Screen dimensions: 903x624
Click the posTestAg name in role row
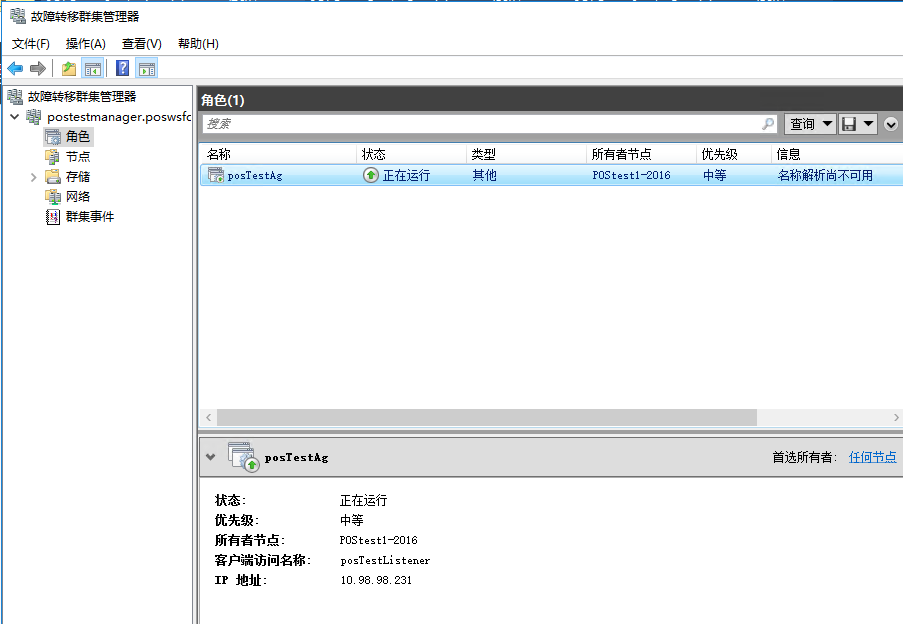tap(255, 176)
